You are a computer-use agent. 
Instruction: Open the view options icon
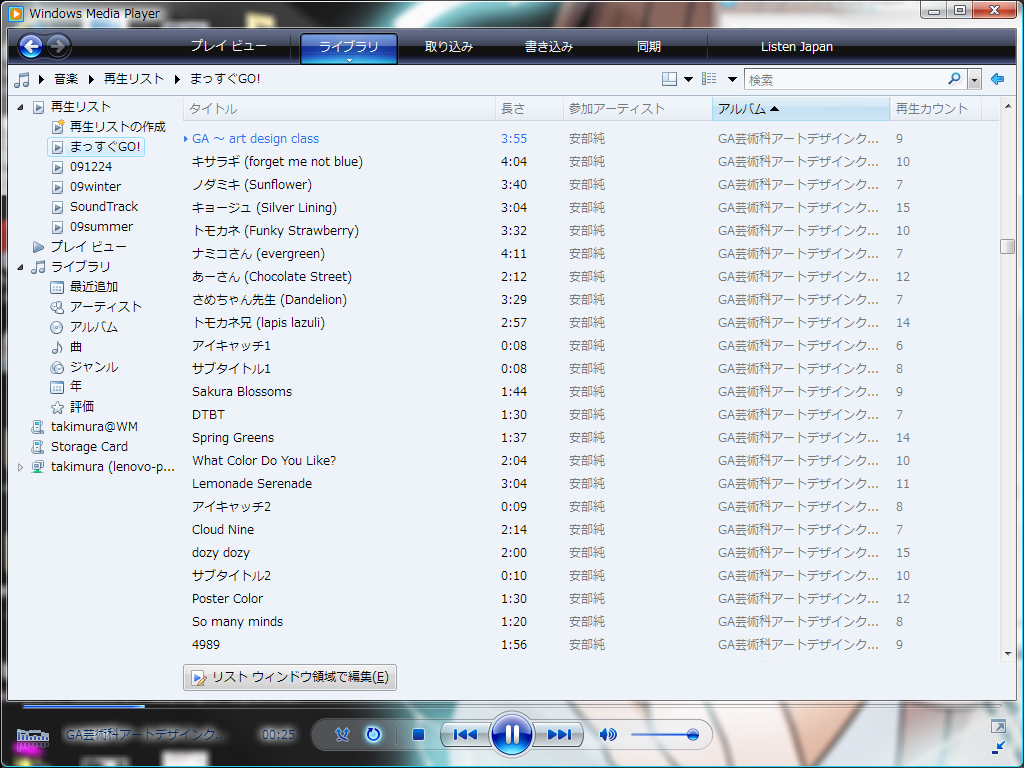[709, 79]
